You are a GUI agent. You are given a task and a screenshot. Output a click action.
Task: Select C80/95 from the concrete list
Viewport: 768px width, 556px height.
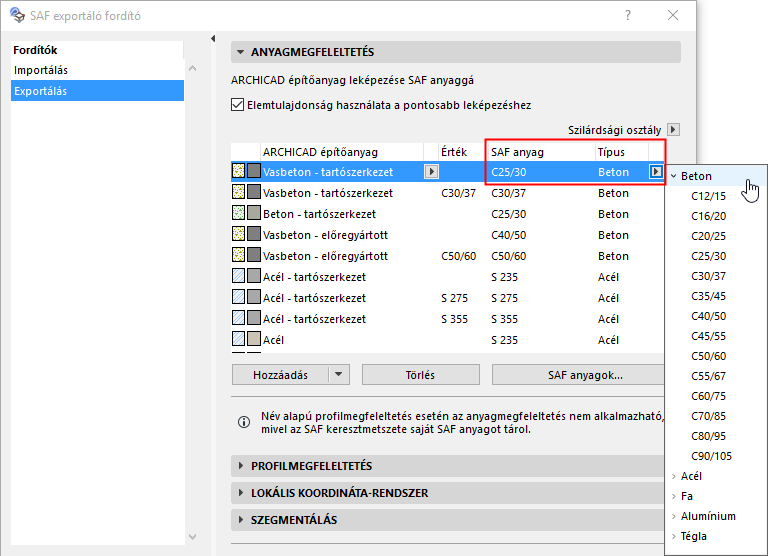point(708,436)
